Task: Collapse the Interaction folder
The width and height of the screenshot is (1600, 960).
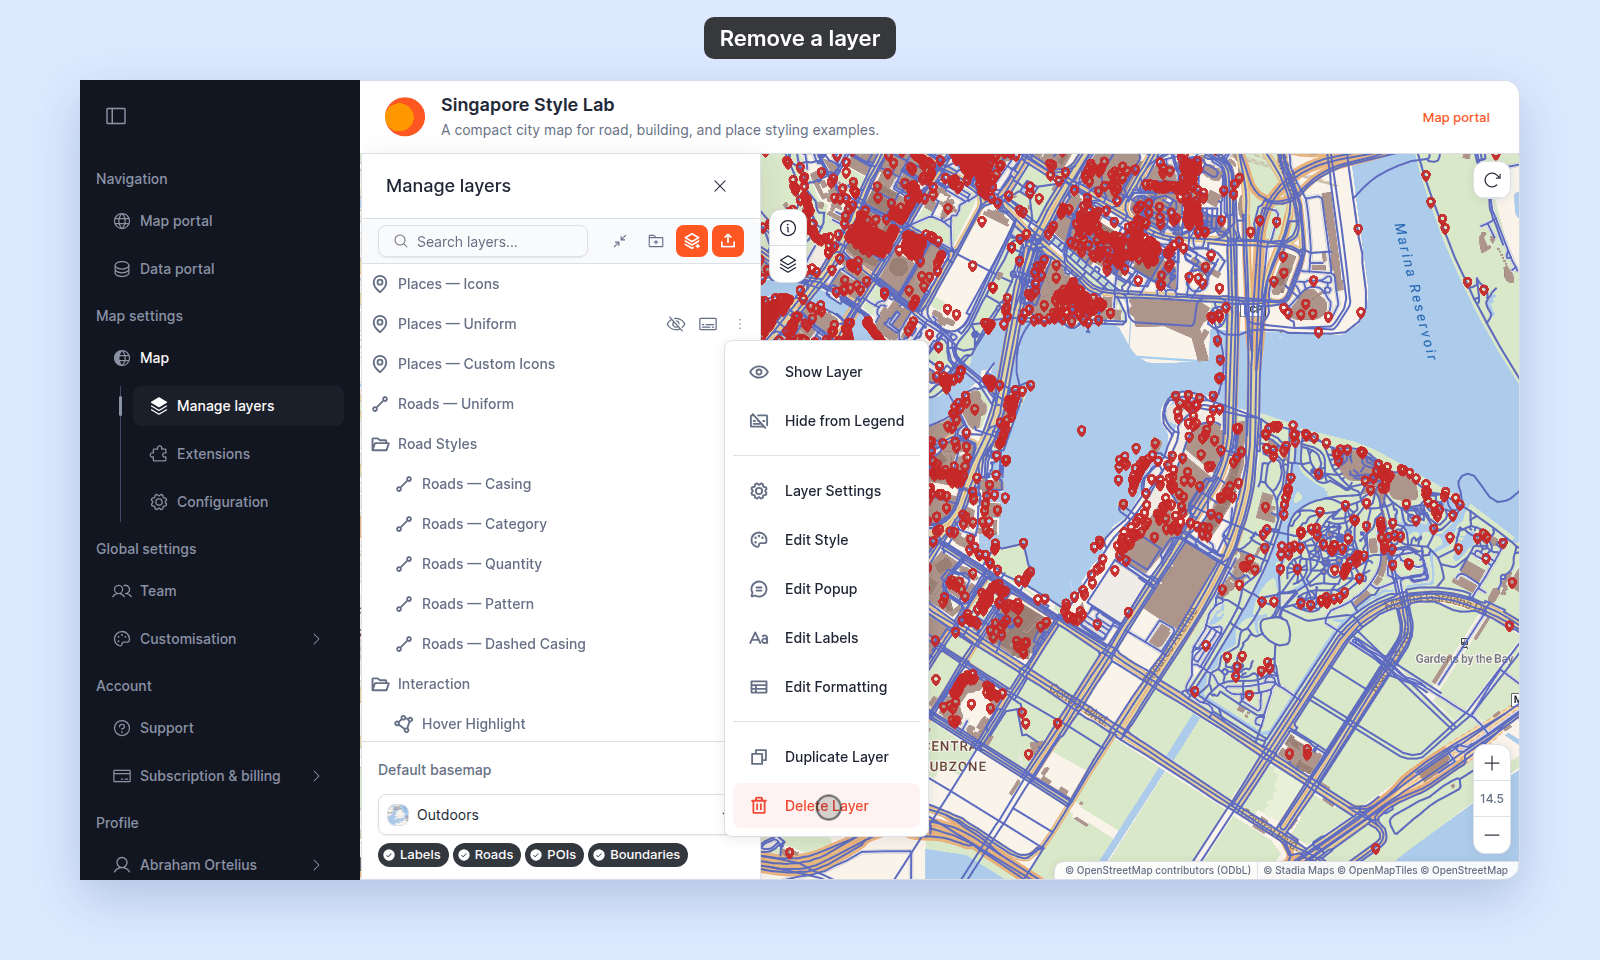Action: [x=380, y=684]
